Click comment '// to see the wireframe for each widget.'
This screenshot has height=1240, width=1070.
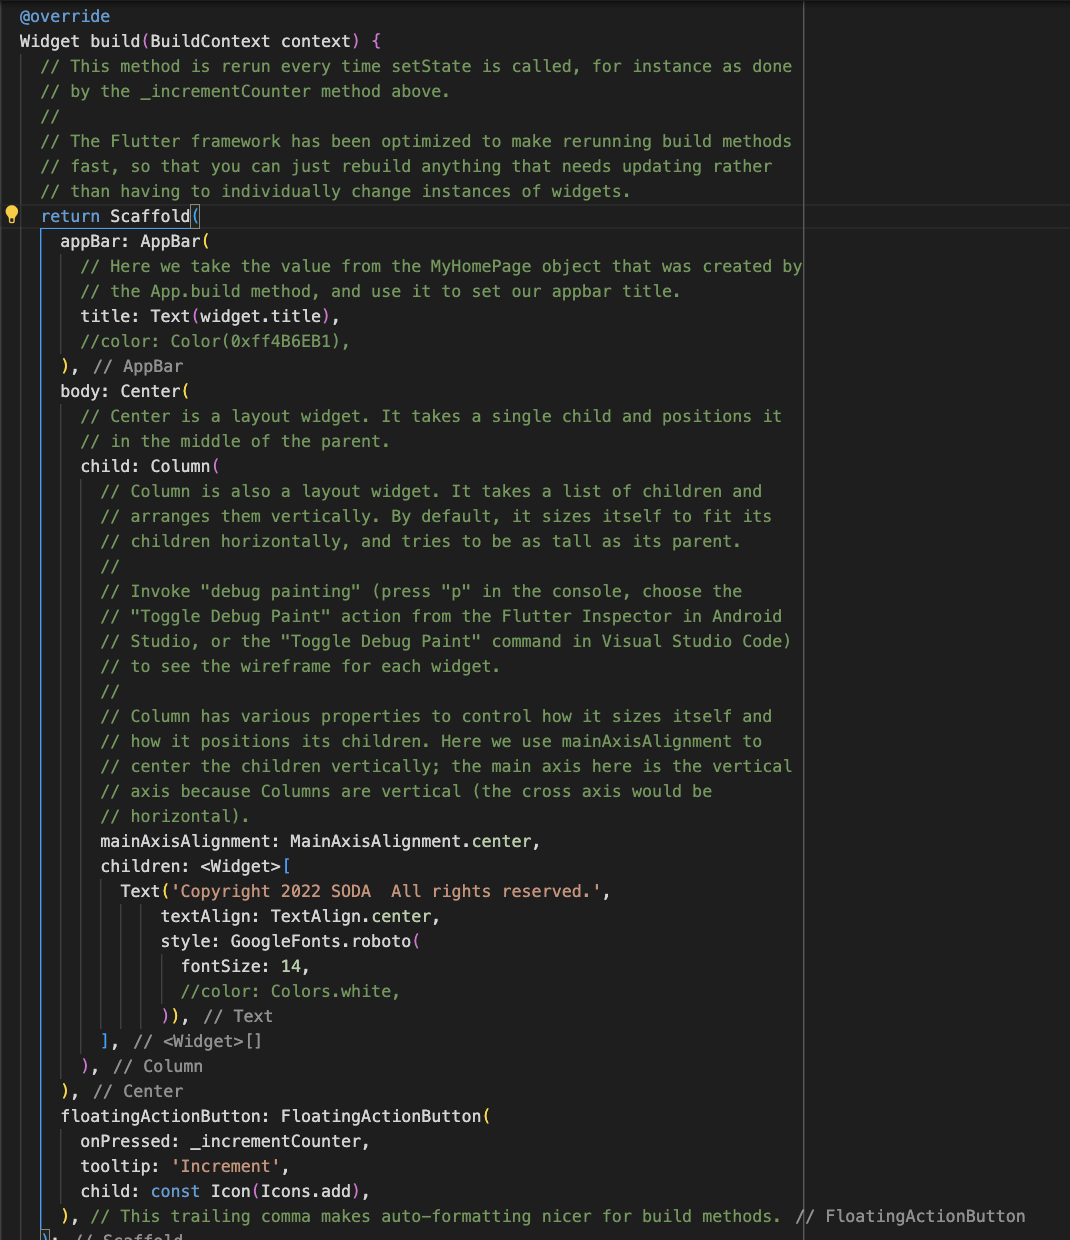tap(300, 666)
